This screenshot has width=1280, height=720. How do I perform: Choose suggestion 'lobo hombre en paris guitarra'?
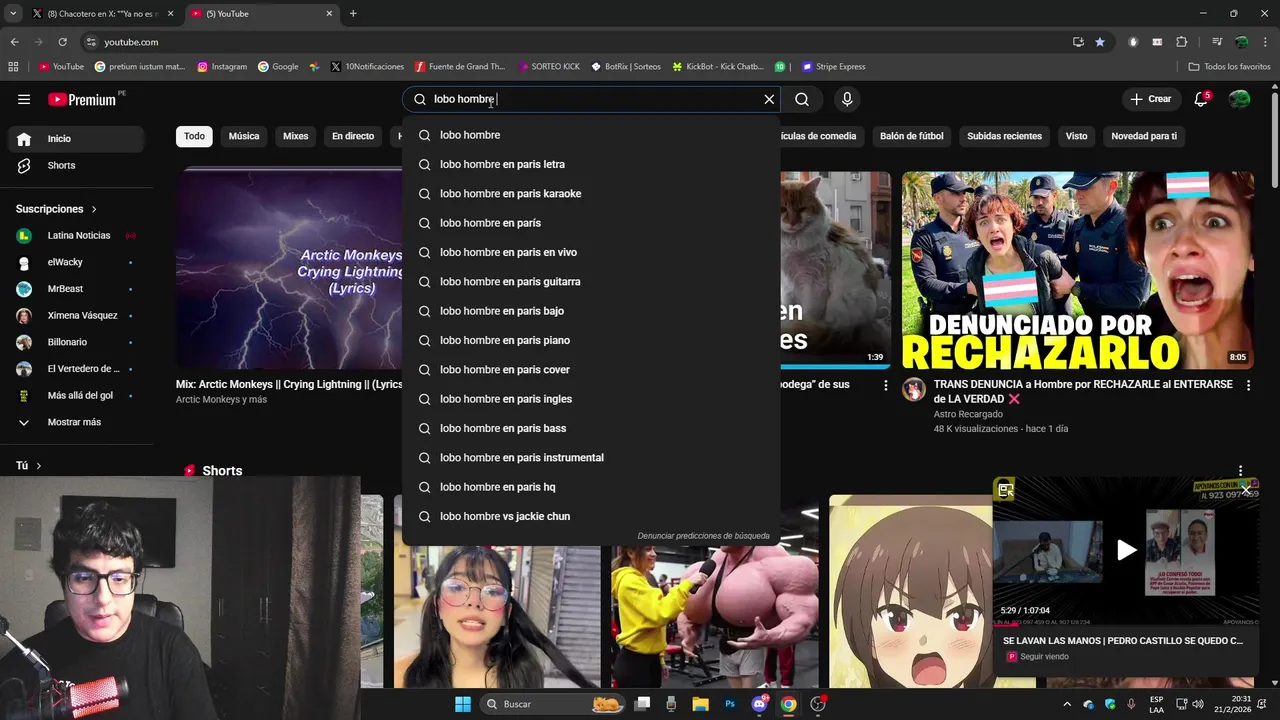(x=591, y=282)
